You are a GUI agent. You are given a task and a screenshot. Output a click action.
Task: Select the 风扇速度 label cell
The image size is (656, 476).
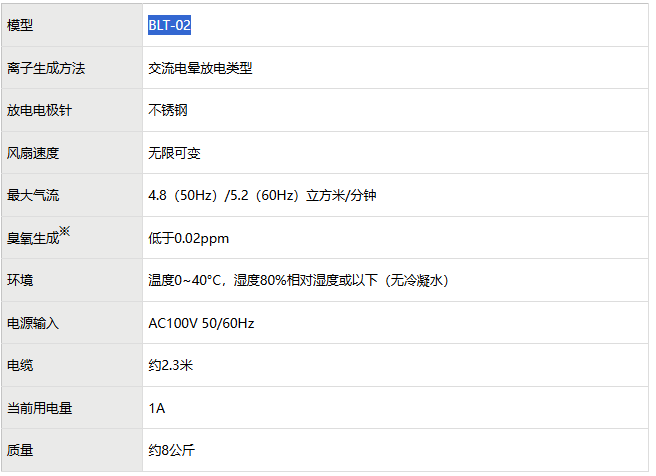(33, 153)
